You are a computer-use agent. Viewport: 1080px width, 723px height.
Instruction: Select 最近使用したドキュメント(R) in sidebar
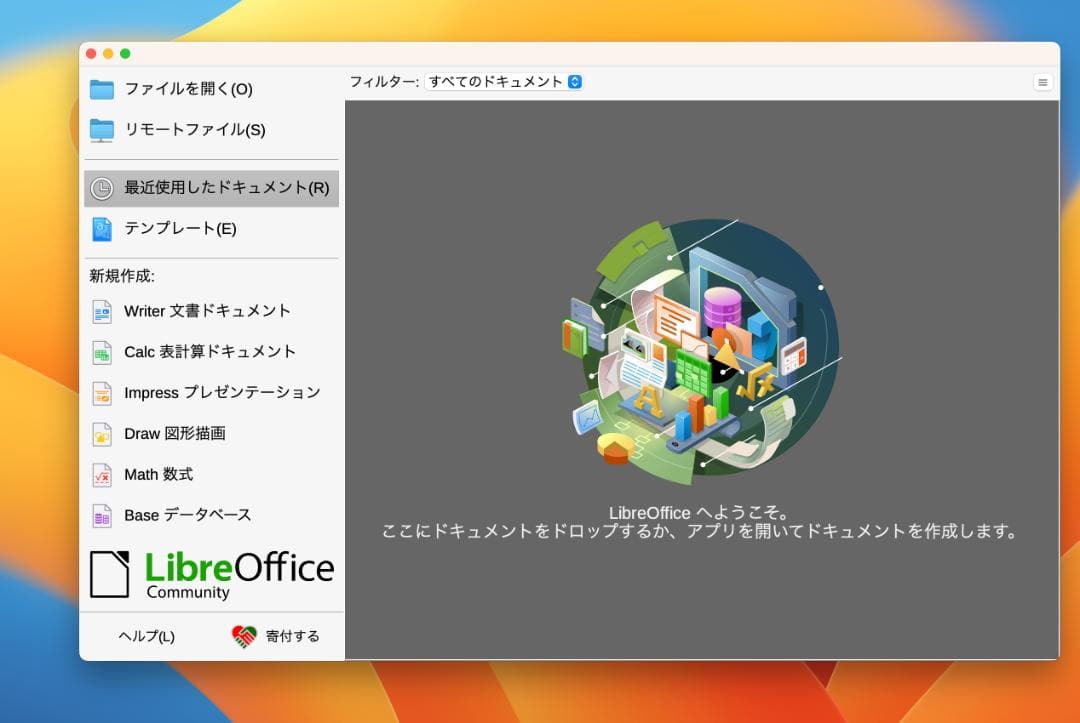226,188
